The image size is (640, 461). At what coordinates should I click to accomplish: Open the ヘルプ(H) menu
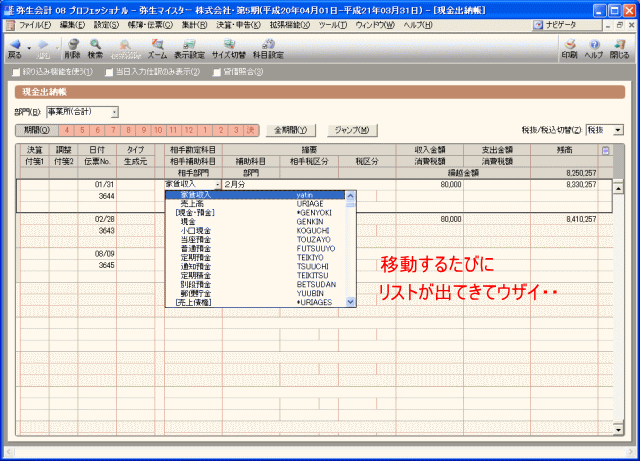click(418, 25)
